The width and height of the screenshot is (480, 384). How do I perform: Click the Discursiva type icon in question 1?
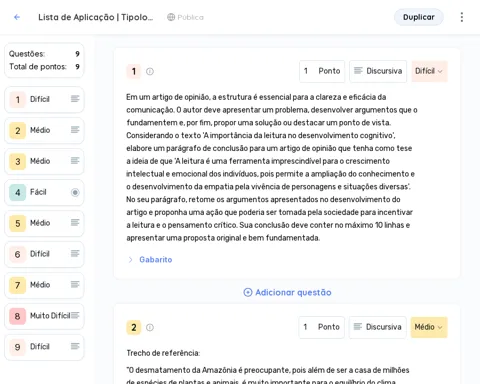358,71
